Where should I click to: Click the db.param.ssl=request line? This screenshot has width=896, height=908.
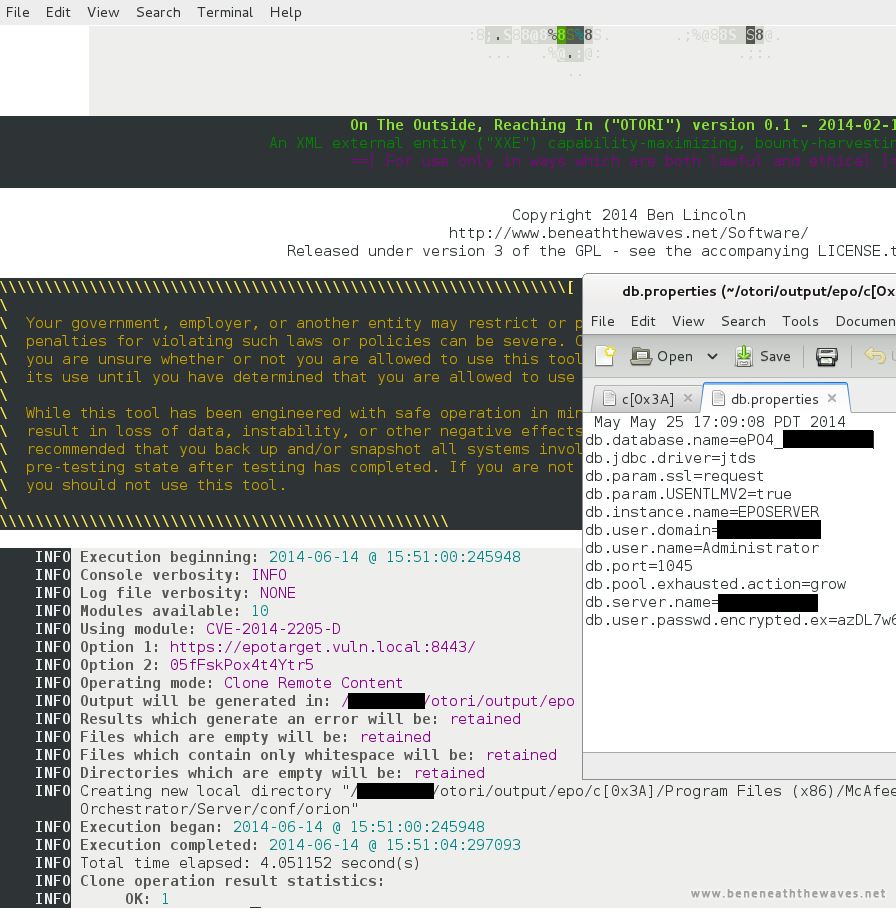pos(674,476)
